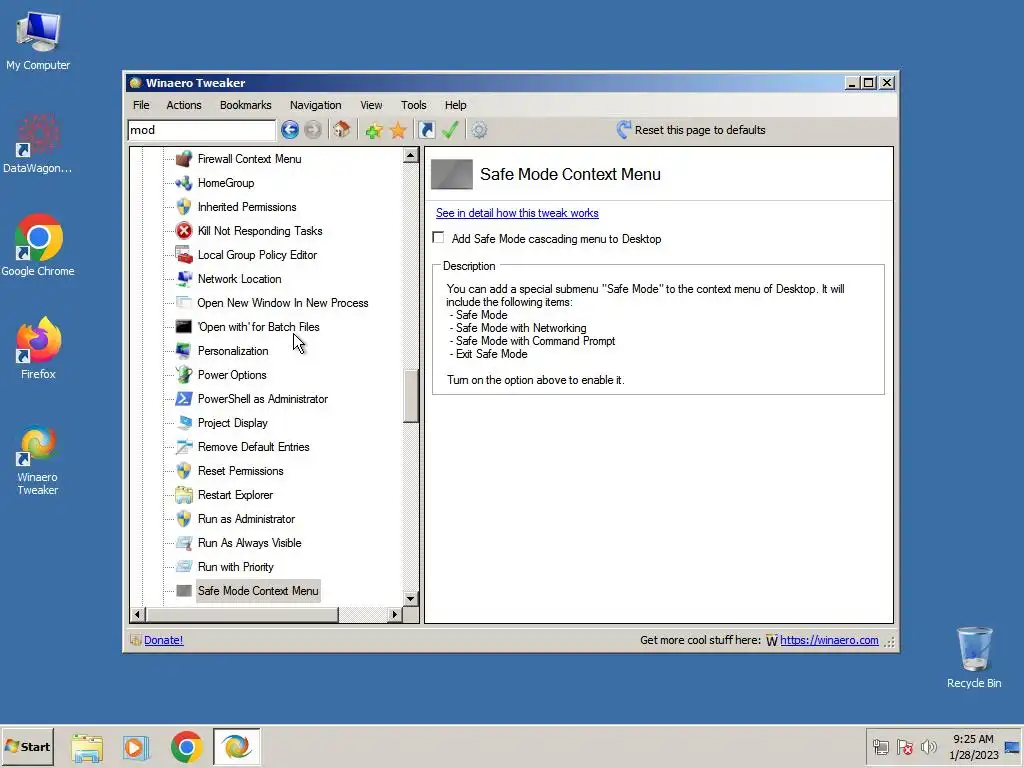Click horizontal scrollbar left arrow in tree
The width and height of the screenshot is (1024, 768).
click(137, 615)
